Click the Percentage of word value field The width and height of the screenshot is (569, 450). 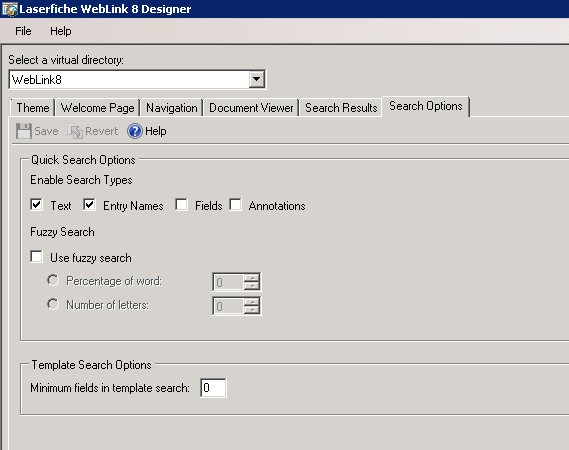pyautogui.click(x=228, y=282)
